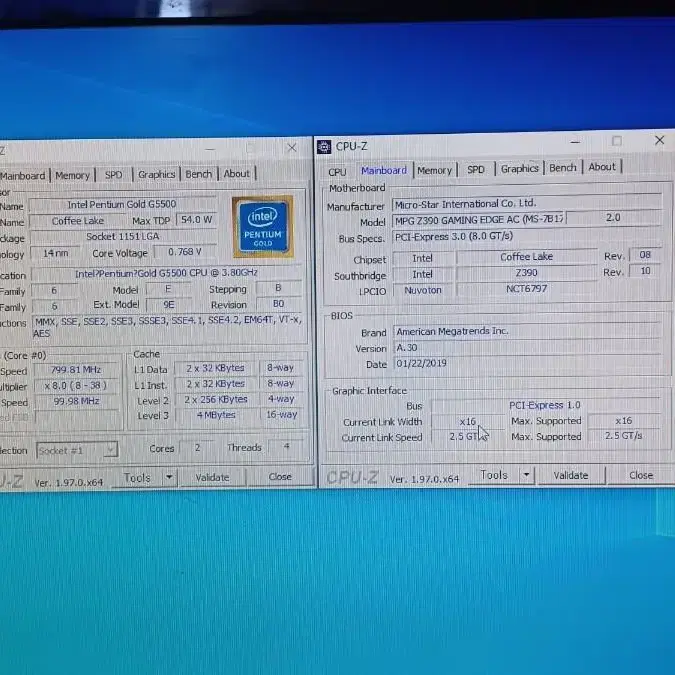The image size is (675, 675).
Task: Open the SPD tab in right CPU-Z window
Action: (x=476, y=169)
